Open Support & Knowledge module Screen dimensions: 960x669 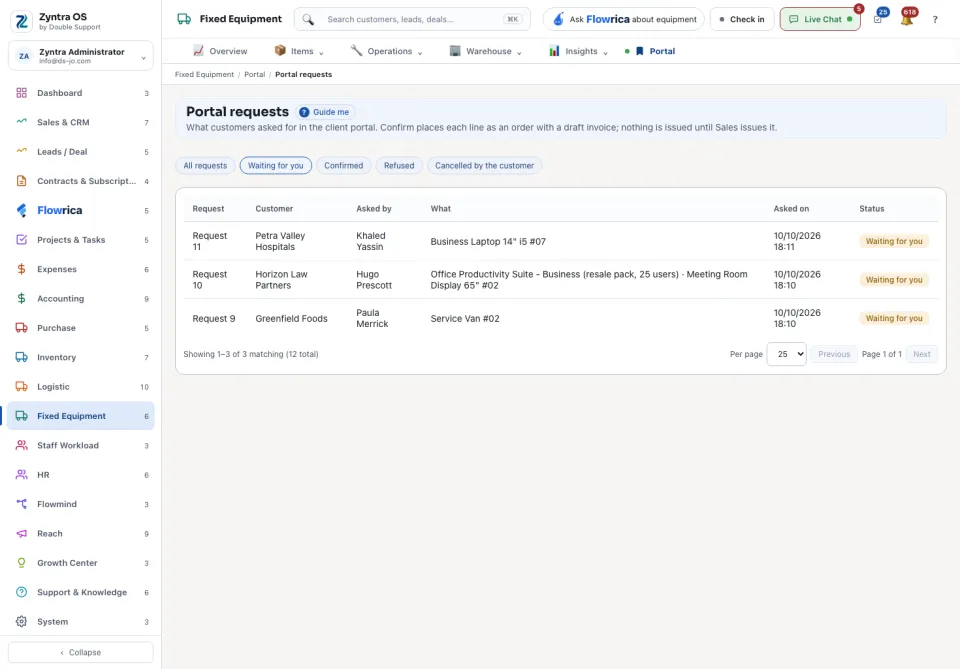[x=81, y=592]
